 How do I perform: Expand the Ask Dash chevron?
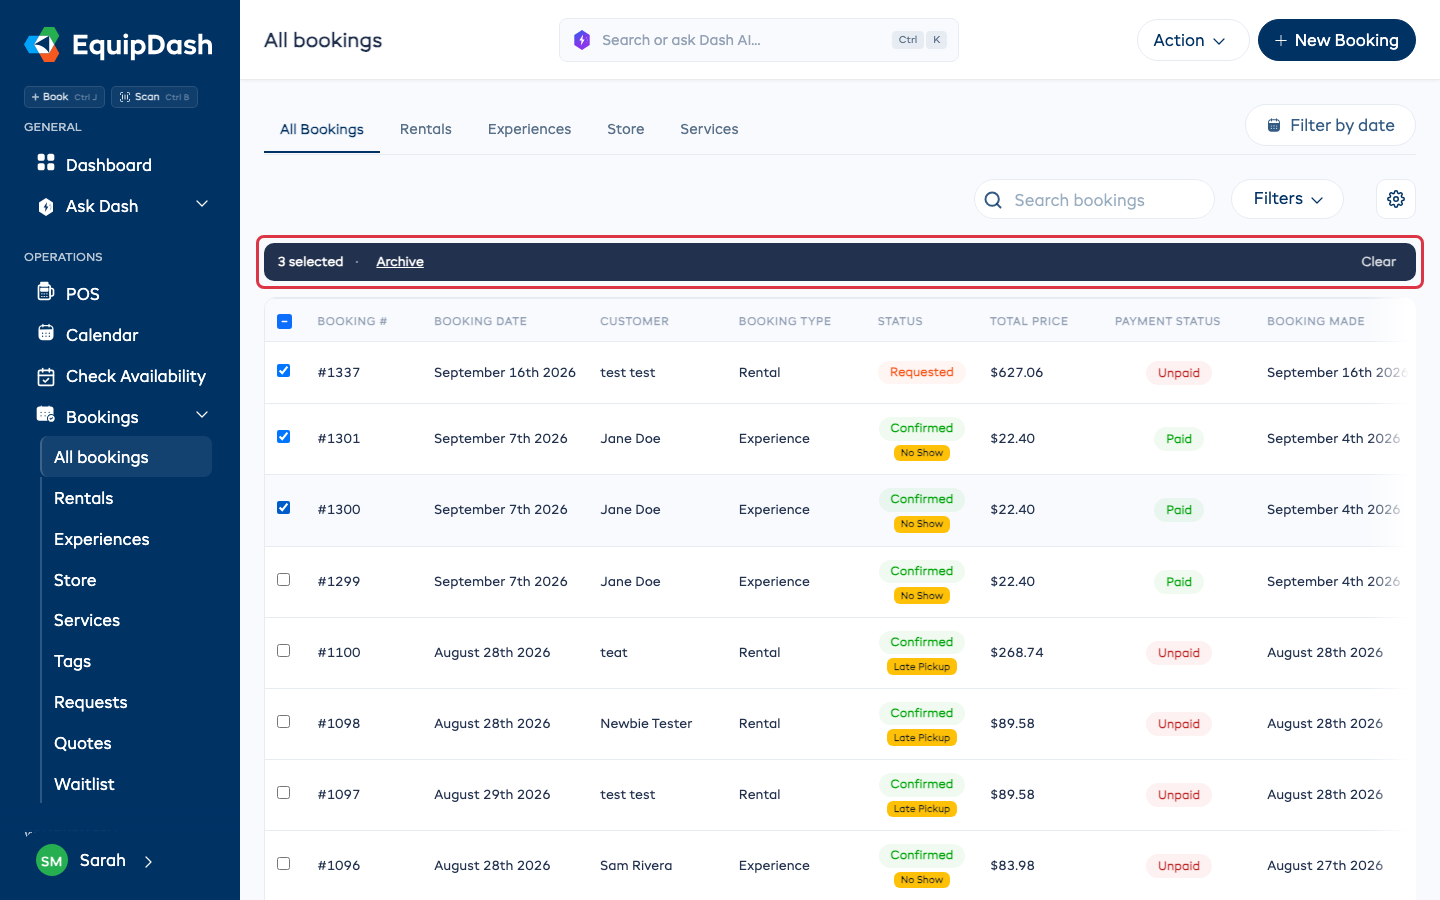(202, 204)
